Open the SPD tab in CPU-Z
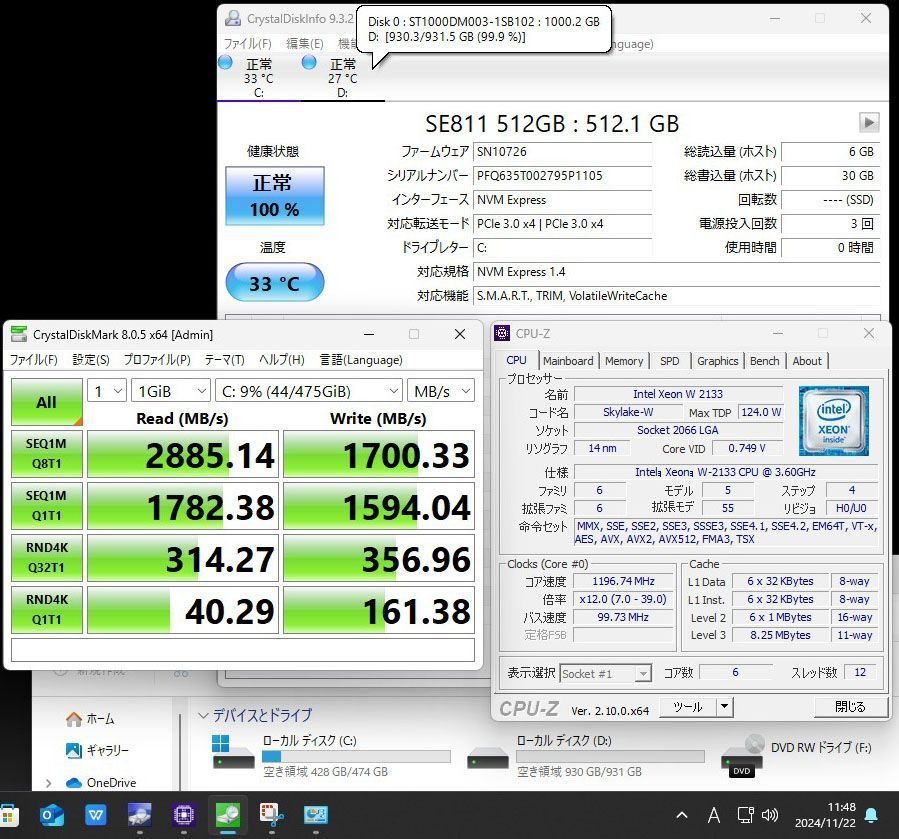 pyautogui.click(x=670, y=361)
